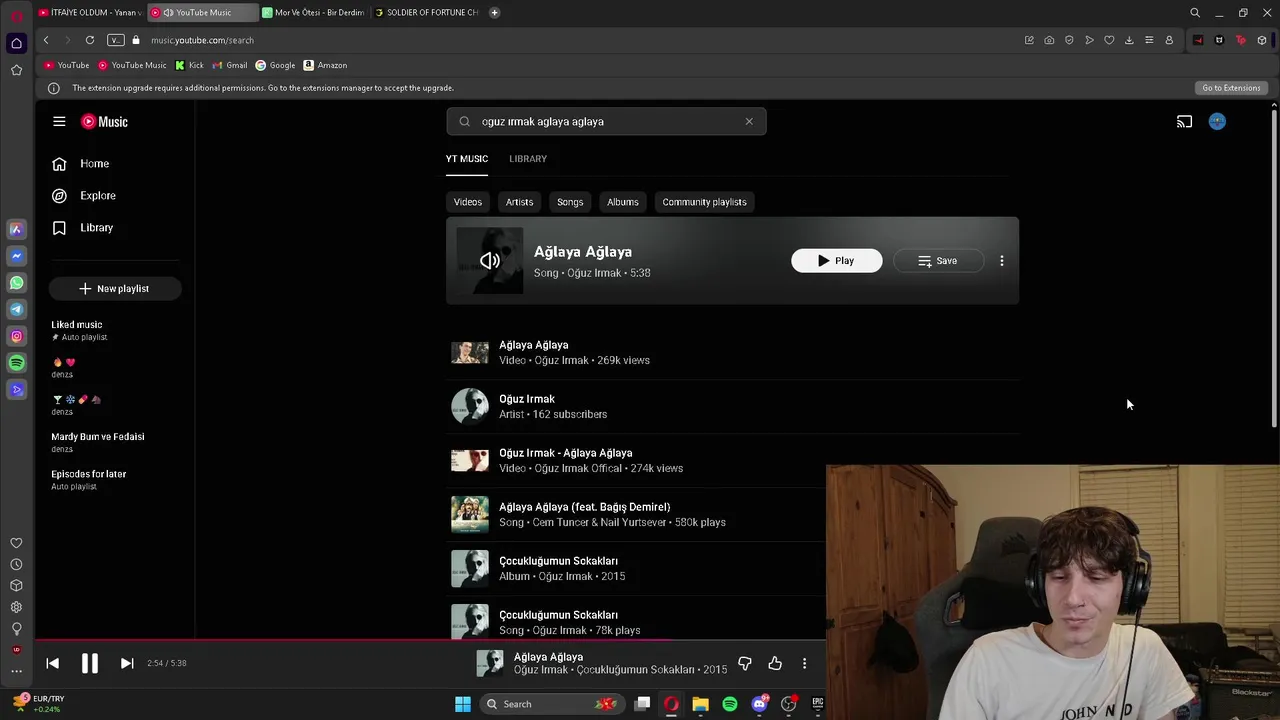The image size is (1280, 720).
Task: Save top result to library
Action: 938,260
